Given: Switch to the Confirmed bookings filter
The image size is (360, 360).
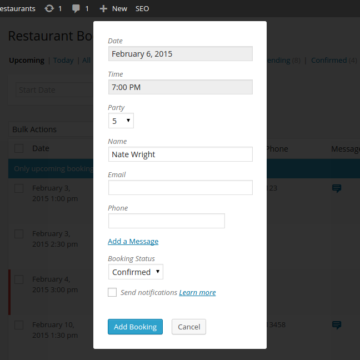Looking at the screenshot, I should (x=329, y=60).
